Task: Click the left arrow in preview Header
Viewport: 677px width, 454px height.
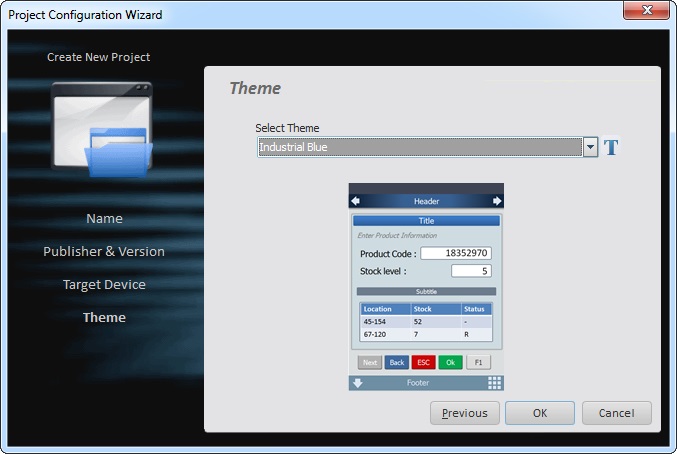Action: pos(355,201)
